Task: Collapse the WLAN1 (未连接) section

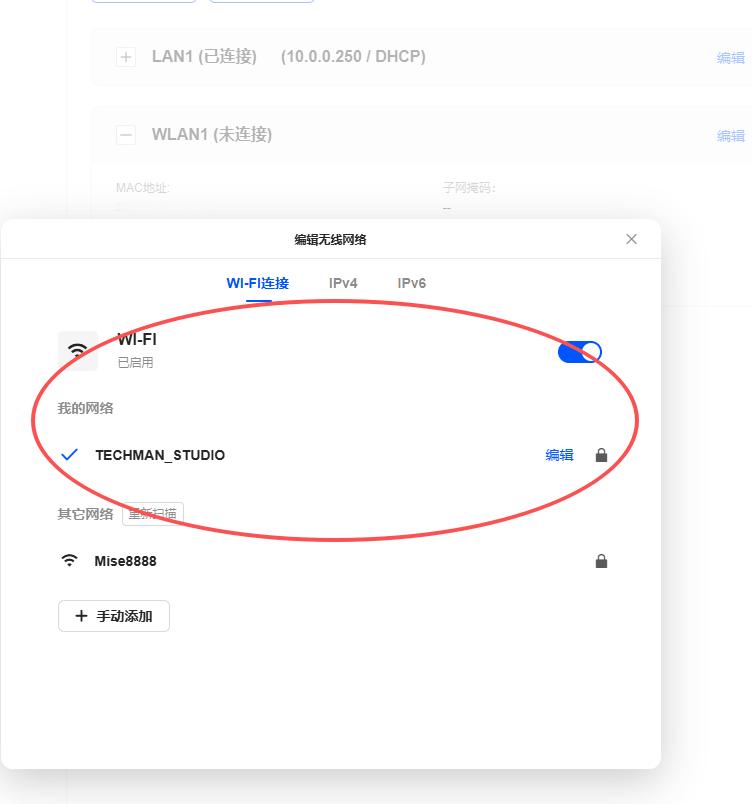Action: pyautogui.click(x=126, y=135)
